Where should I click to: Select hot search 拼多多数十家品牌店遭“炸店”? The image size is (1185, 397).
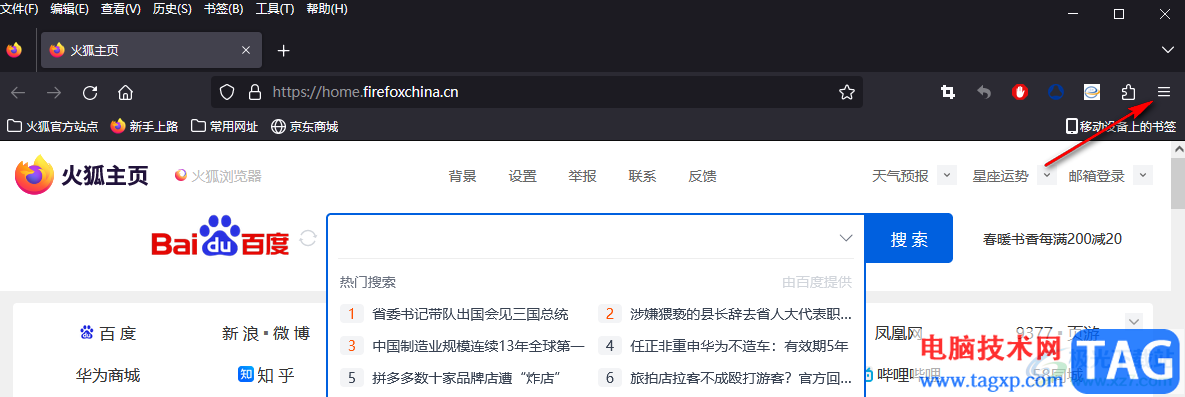[x=466, y=377]
